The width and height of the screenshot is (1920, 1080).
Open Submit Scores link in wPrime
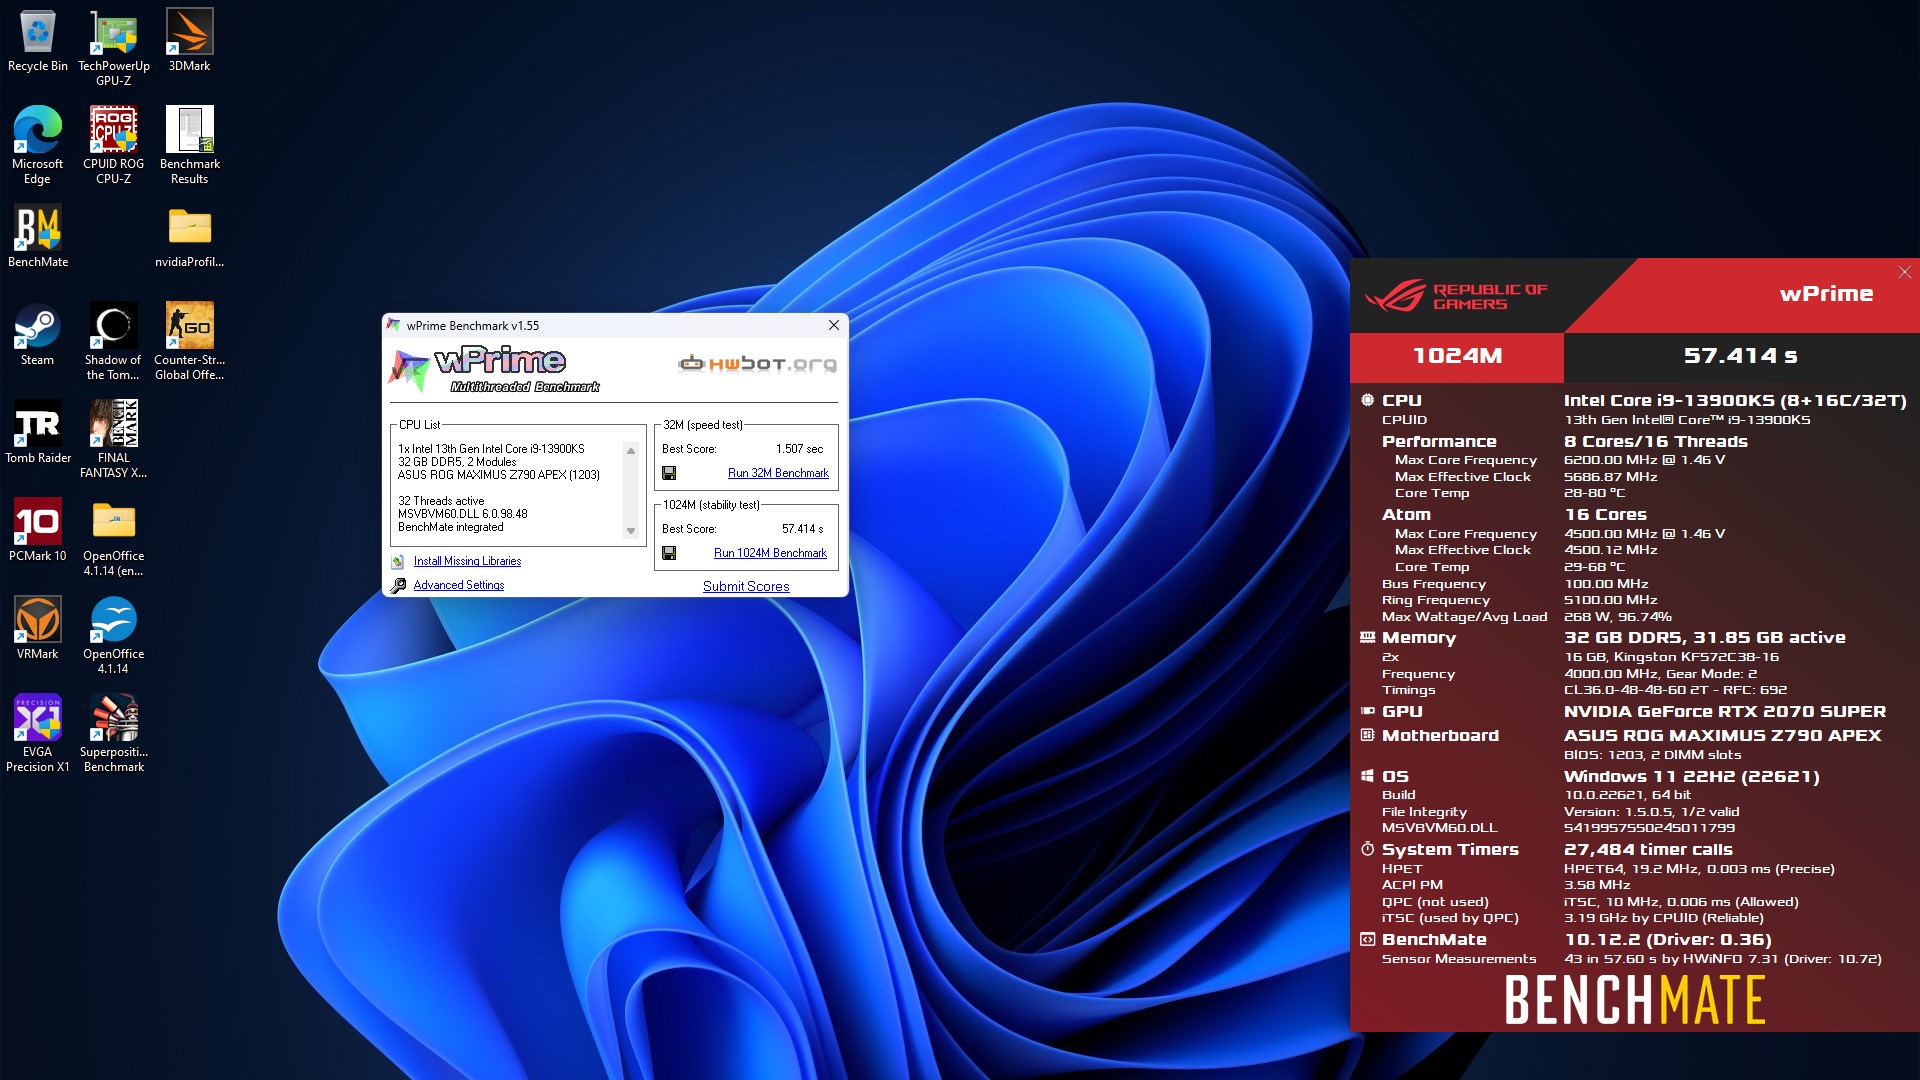pos(746,586)
